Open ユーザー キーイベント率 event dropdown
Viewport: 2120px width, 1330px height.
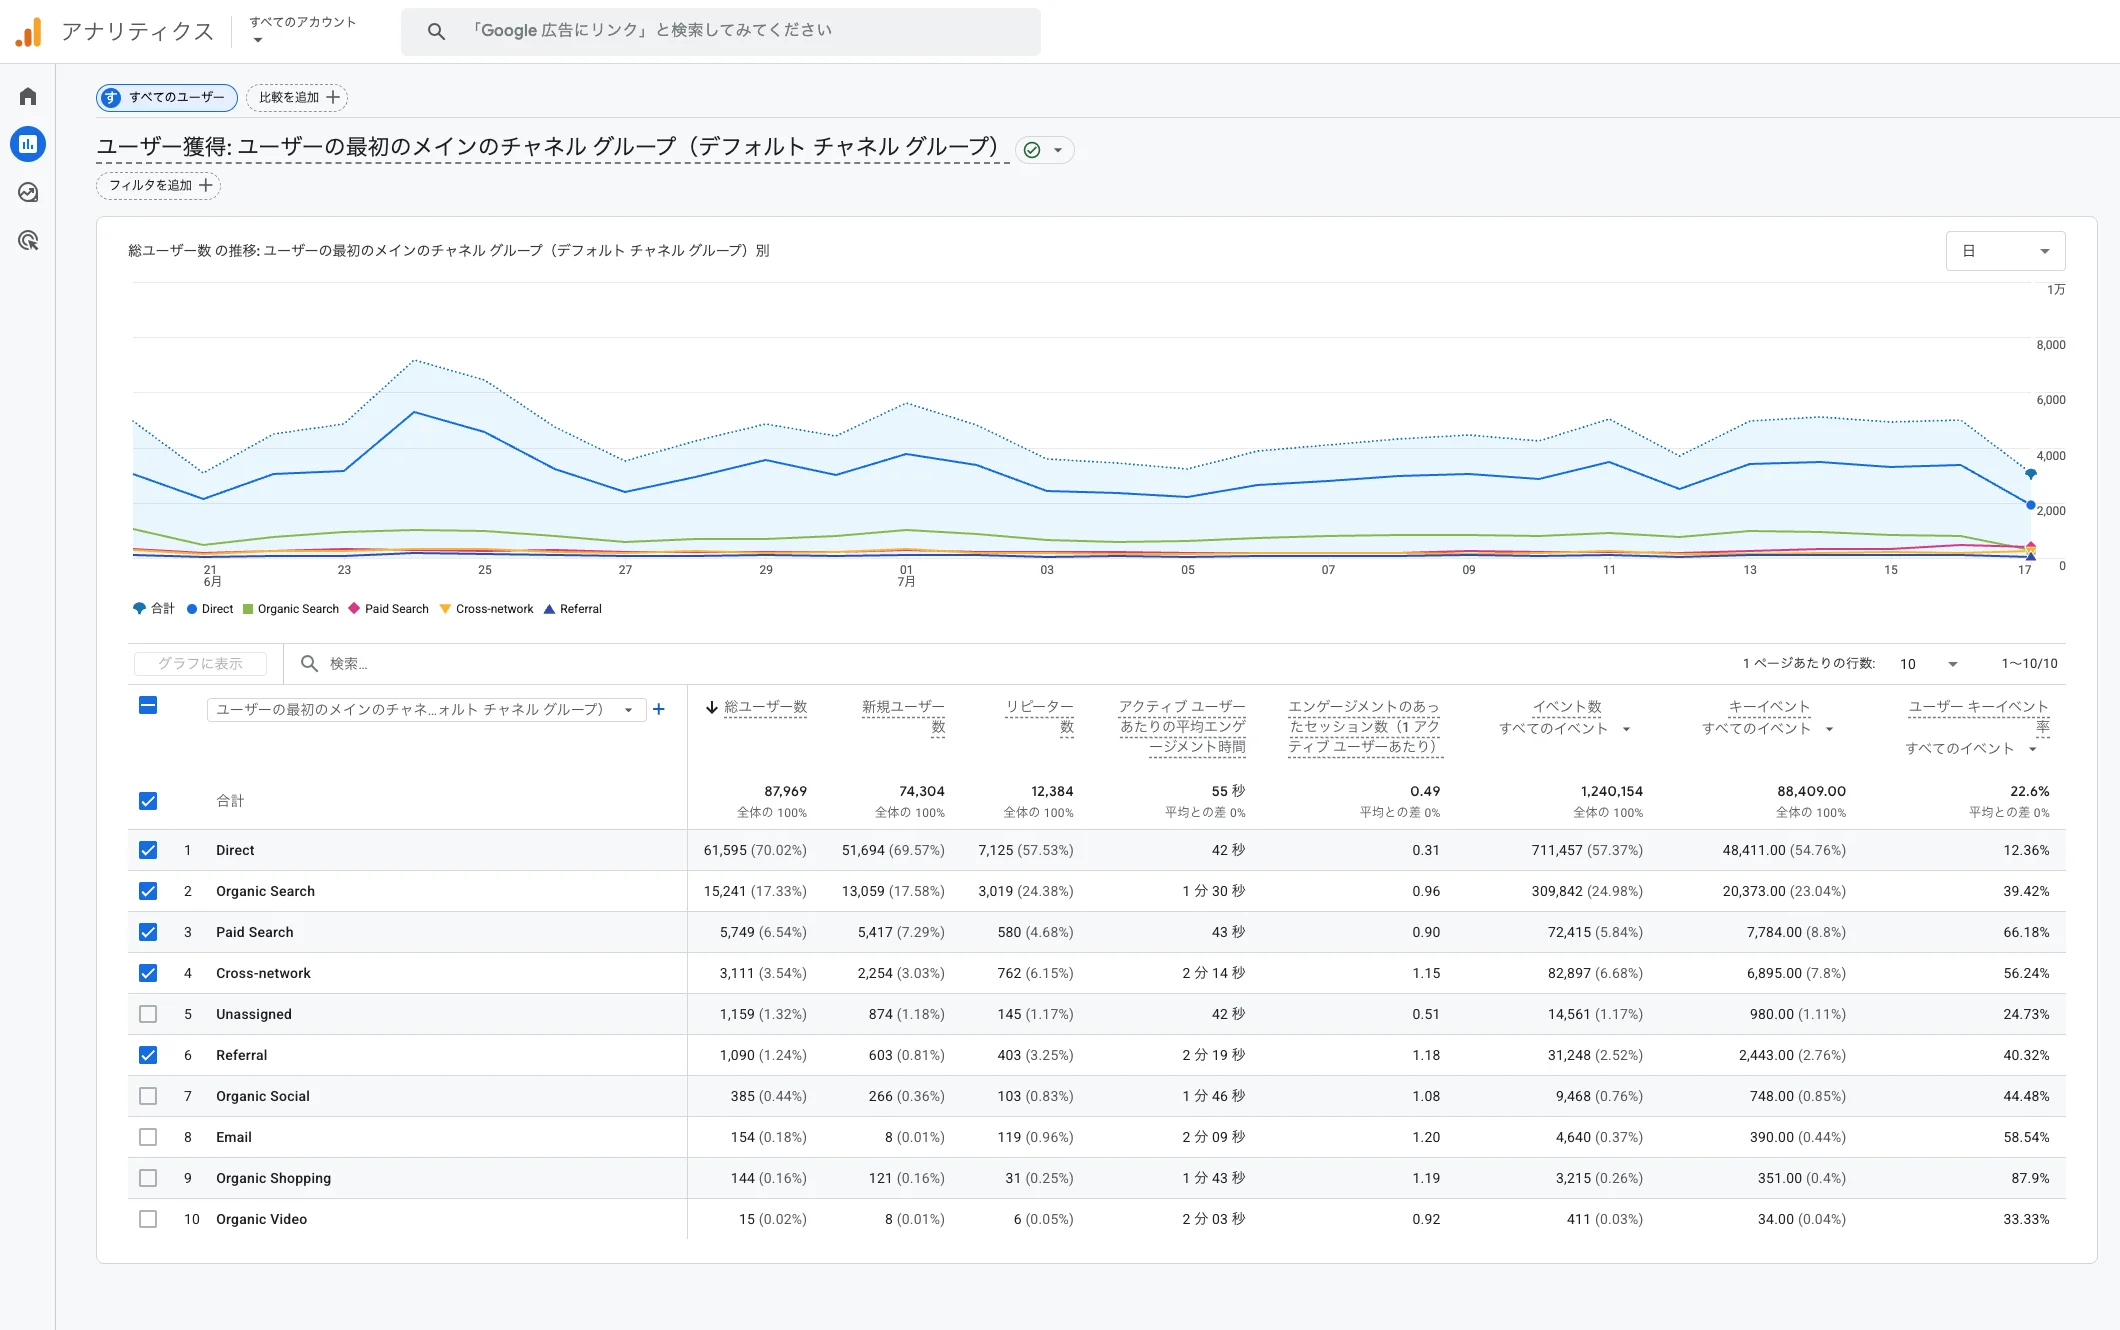pyautogui.click(x=1971, y=749)
